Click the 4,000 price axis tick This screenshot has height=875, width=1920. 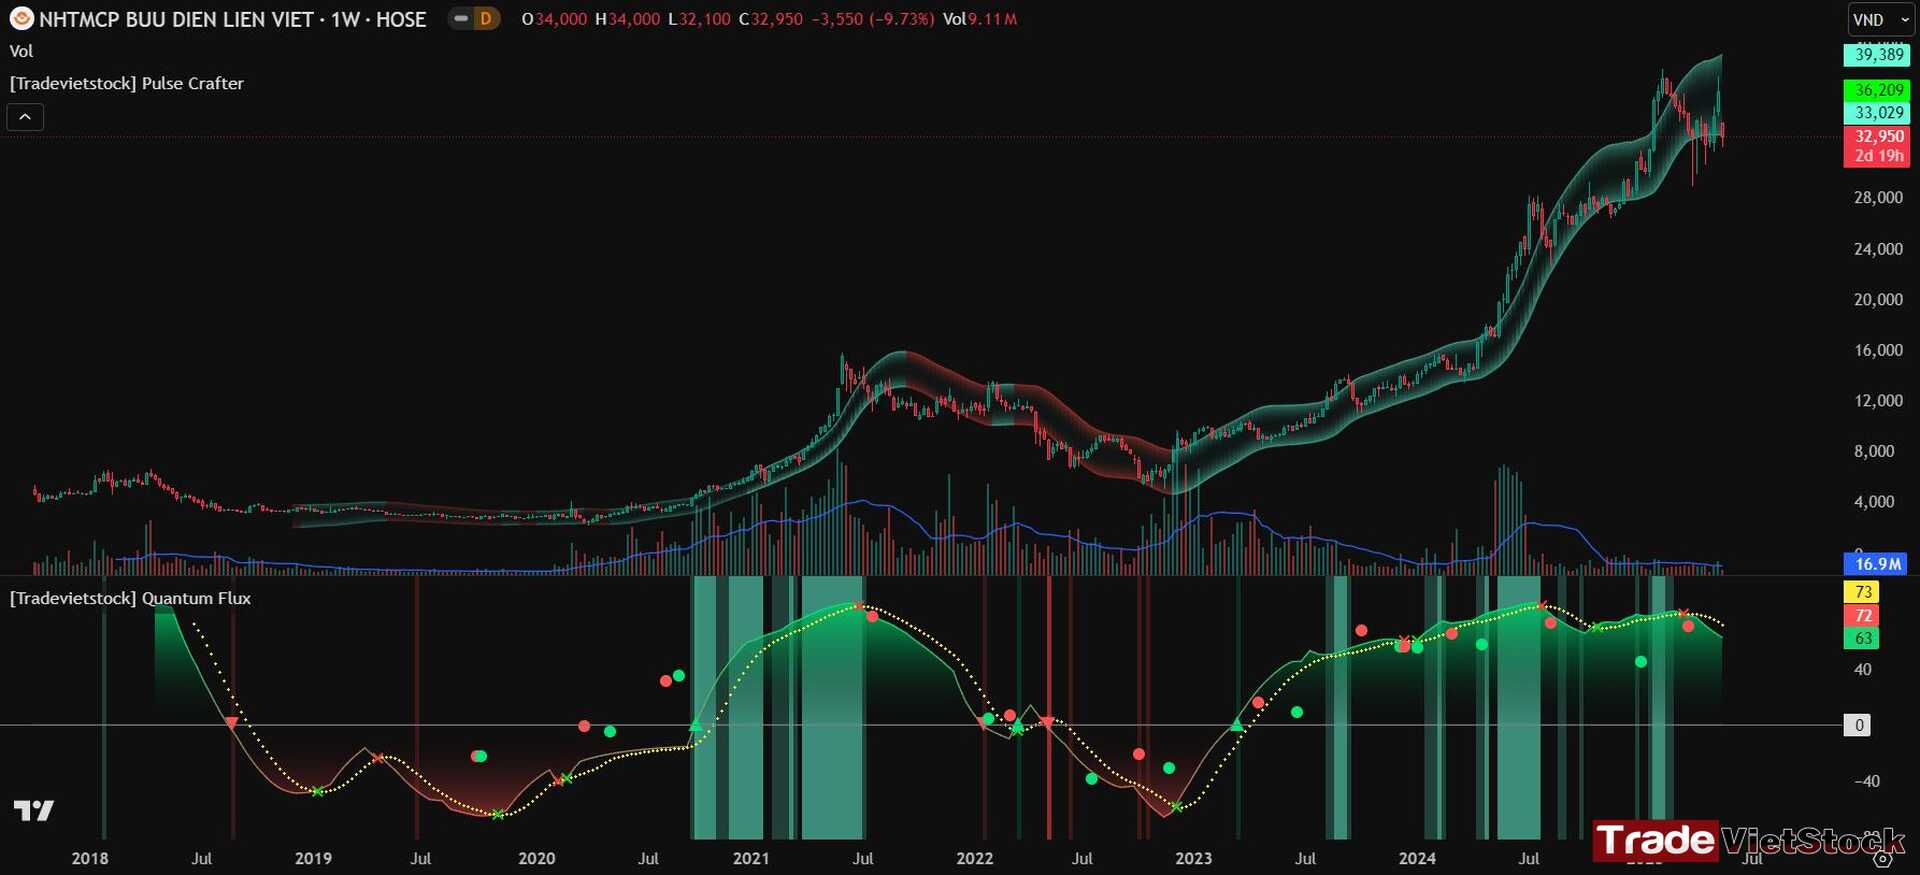[x=1874, y=502]
